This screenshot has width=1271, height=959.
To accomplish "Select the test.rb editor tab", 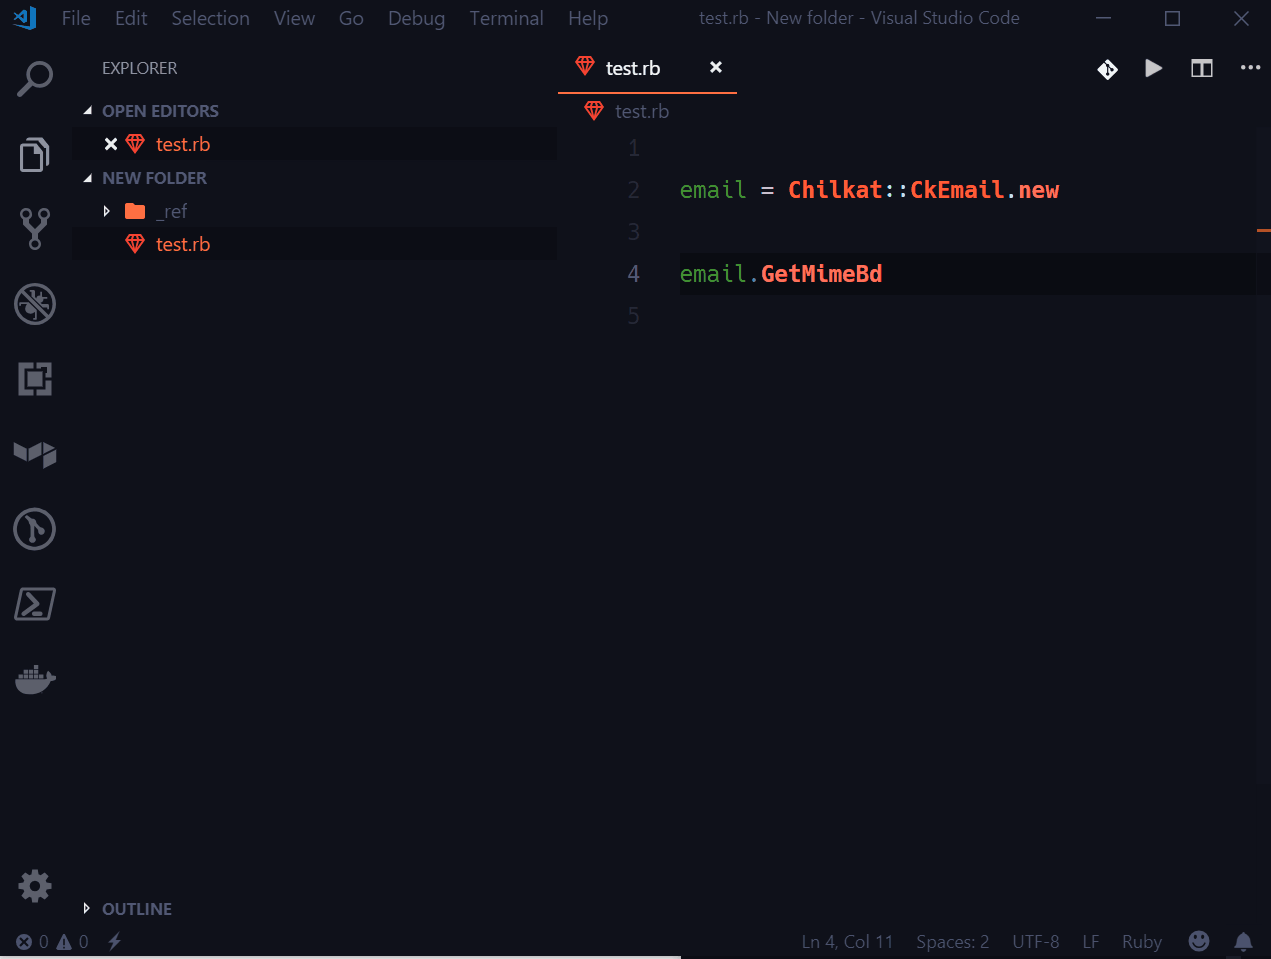I will [x=633, y=68].
